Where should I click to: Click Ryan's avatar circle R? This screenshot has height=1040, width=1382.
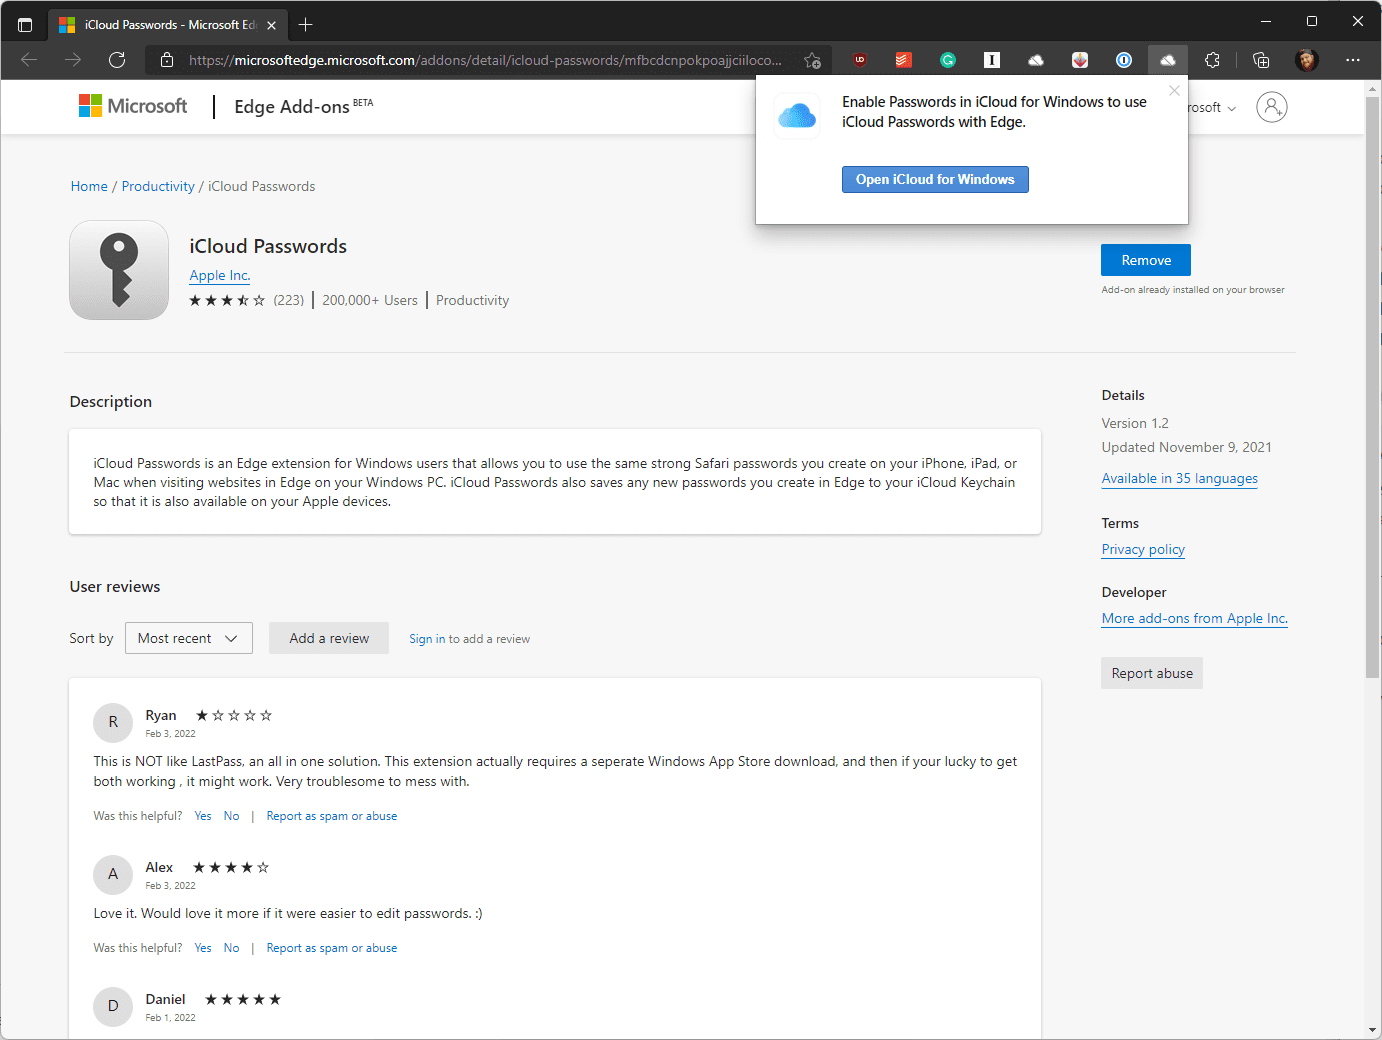(x=113, y=722)
